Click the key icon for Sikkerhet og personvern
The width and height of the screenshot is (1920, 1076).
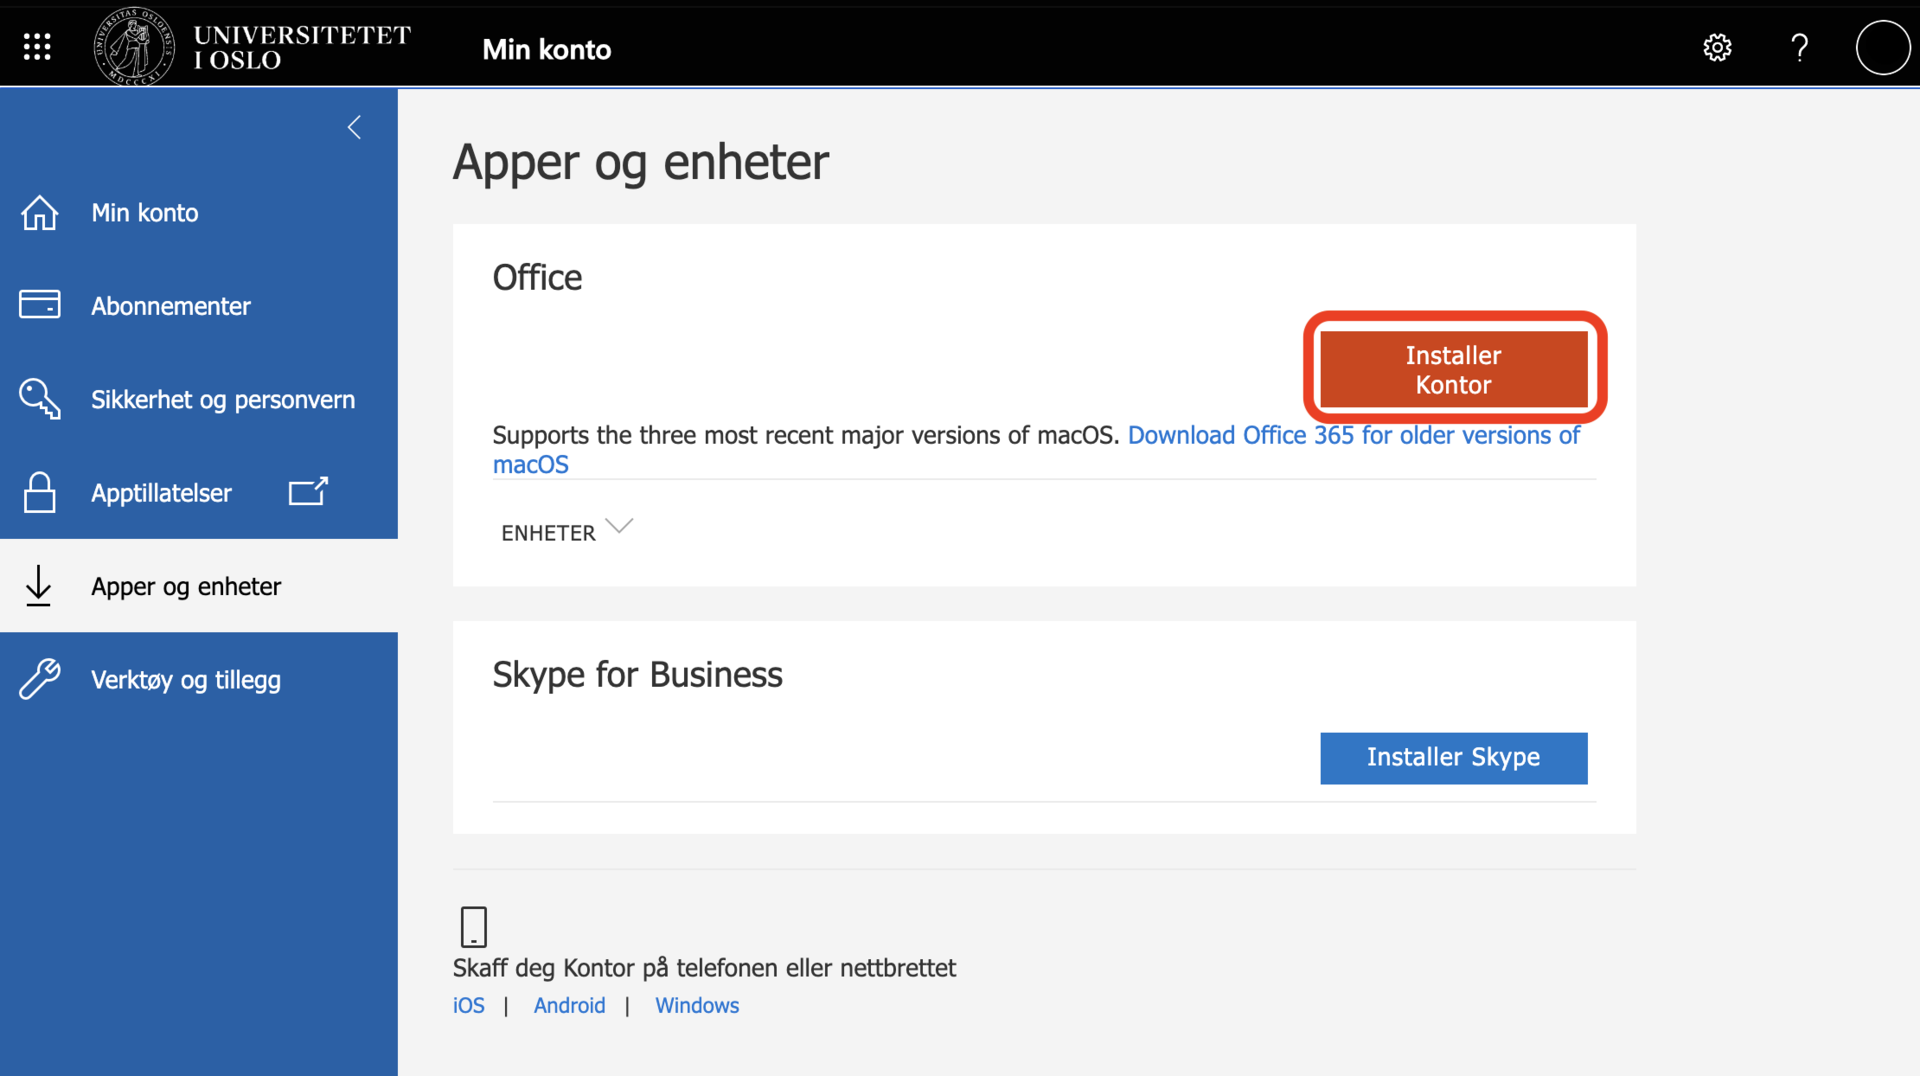[40, 398]
